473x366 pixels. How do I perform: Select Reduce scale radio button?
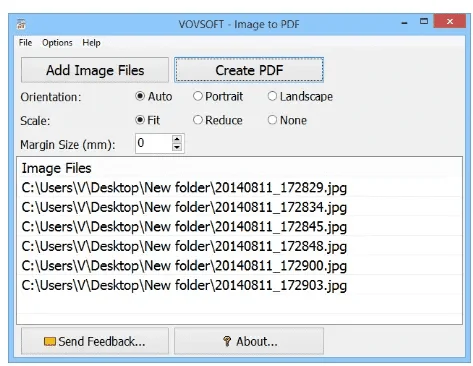(x=198, y=120)
